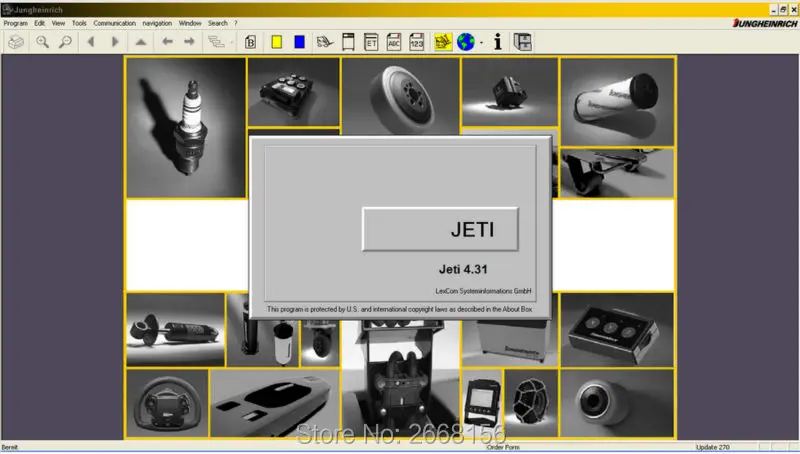This screenshot has width=800, height=454.
Task: Open the ET document icon
Action: tap(371, 42)
